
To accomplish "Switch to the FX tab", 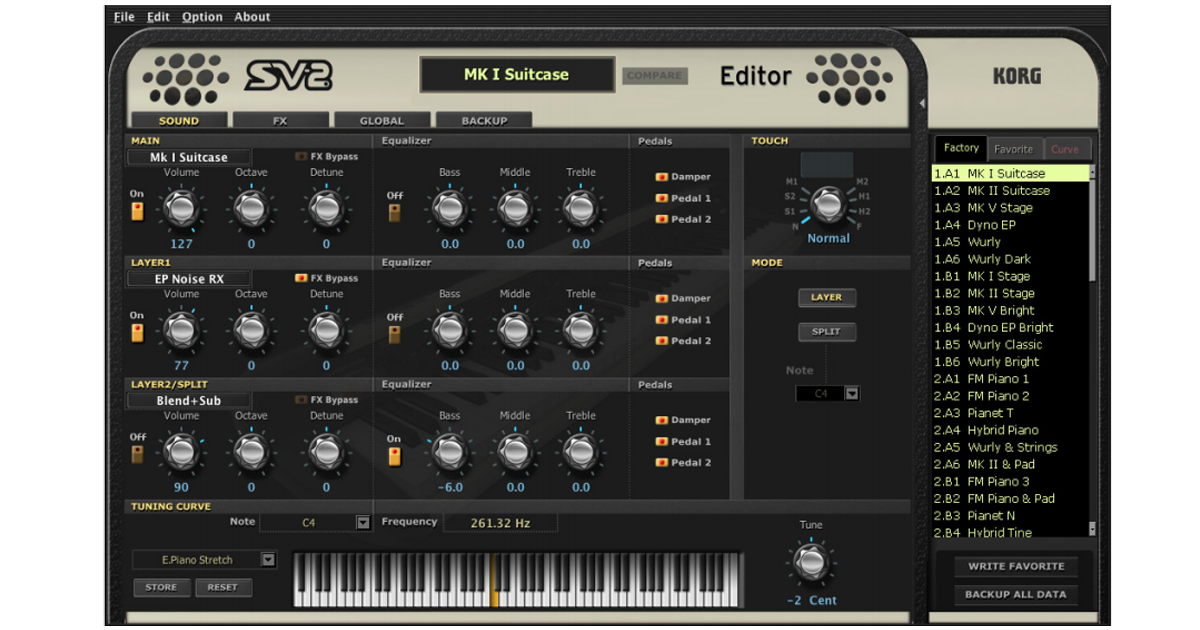I will 280,120.
